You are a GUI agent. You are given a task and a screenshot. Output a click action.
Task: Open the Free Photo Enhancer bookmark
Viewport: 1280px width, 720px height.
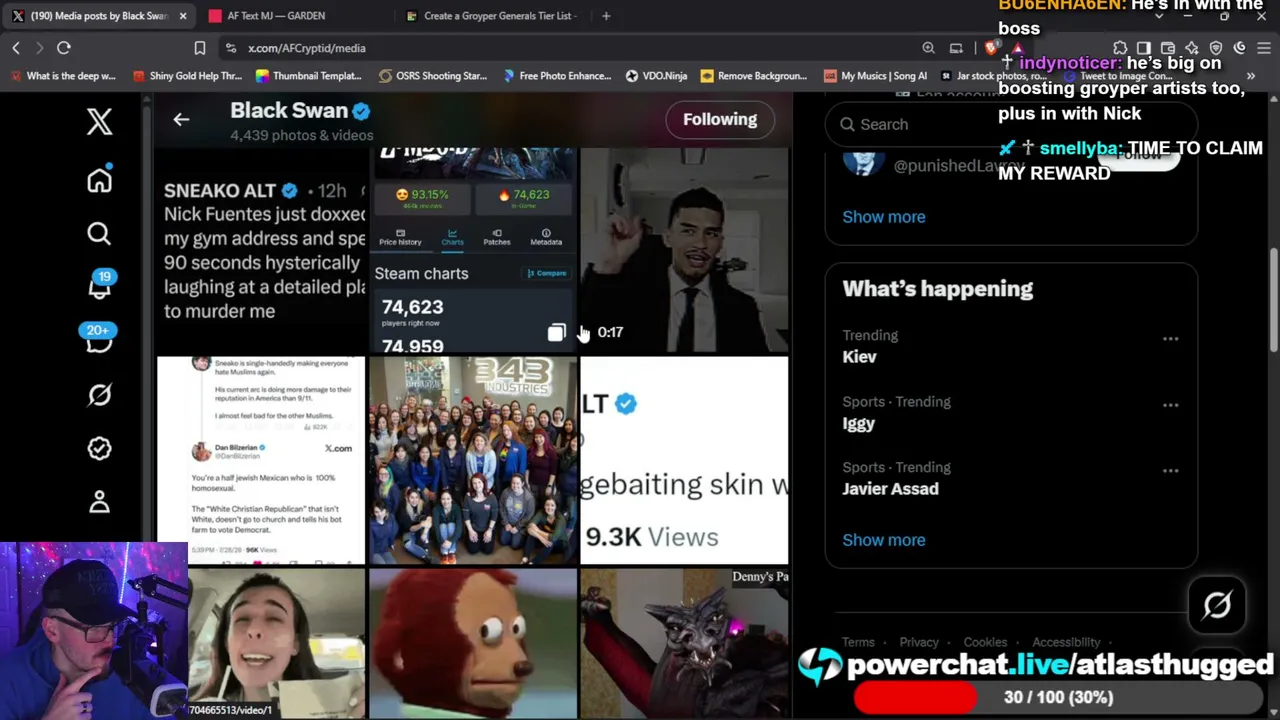[x=557, y=76]
